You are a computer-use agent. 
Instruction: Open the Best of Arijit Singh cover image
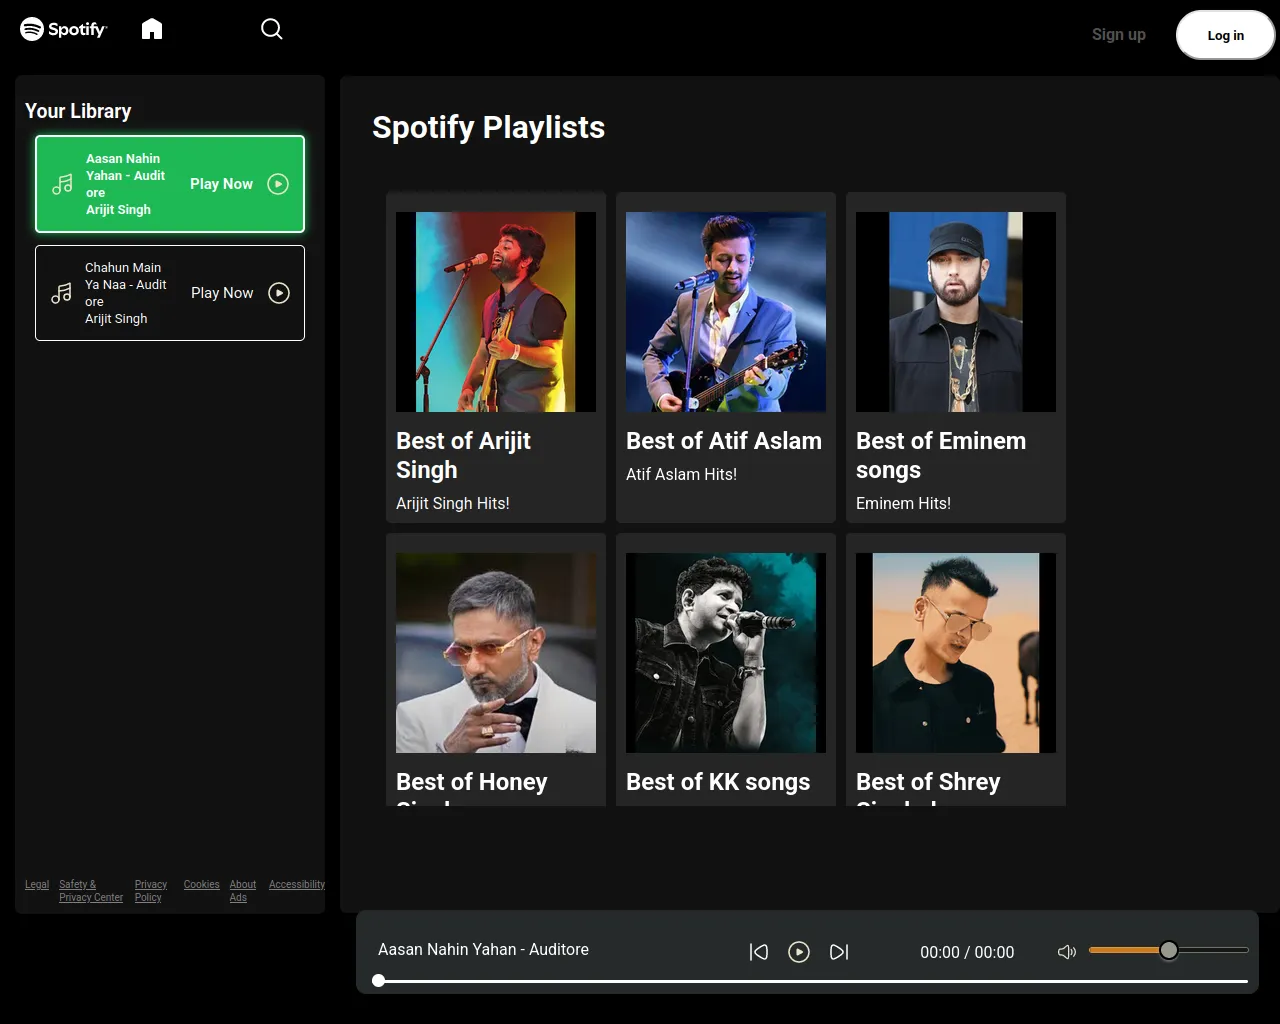(x=496, y=312)
